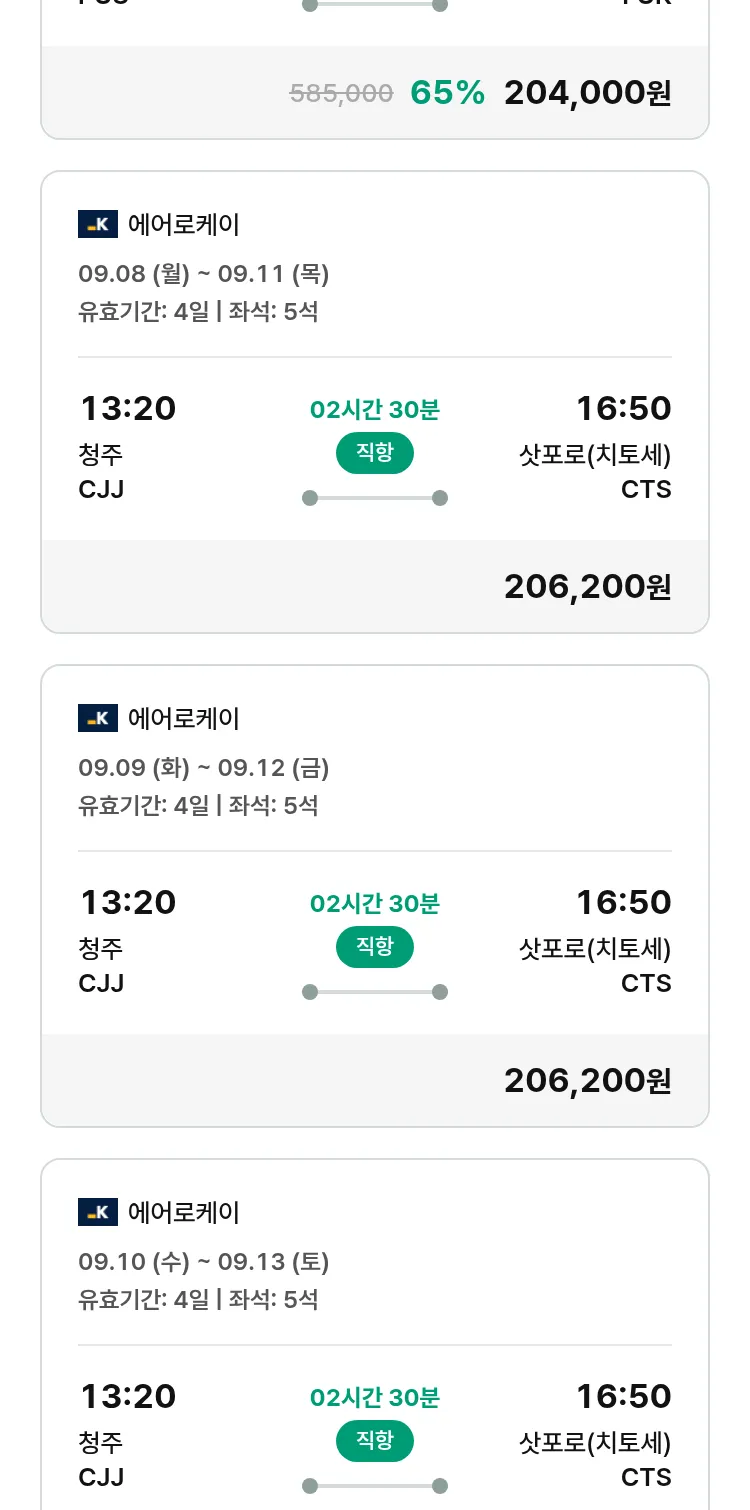
Task: Click the struck-through 585,000 original price
Action: tap(341, 94)
